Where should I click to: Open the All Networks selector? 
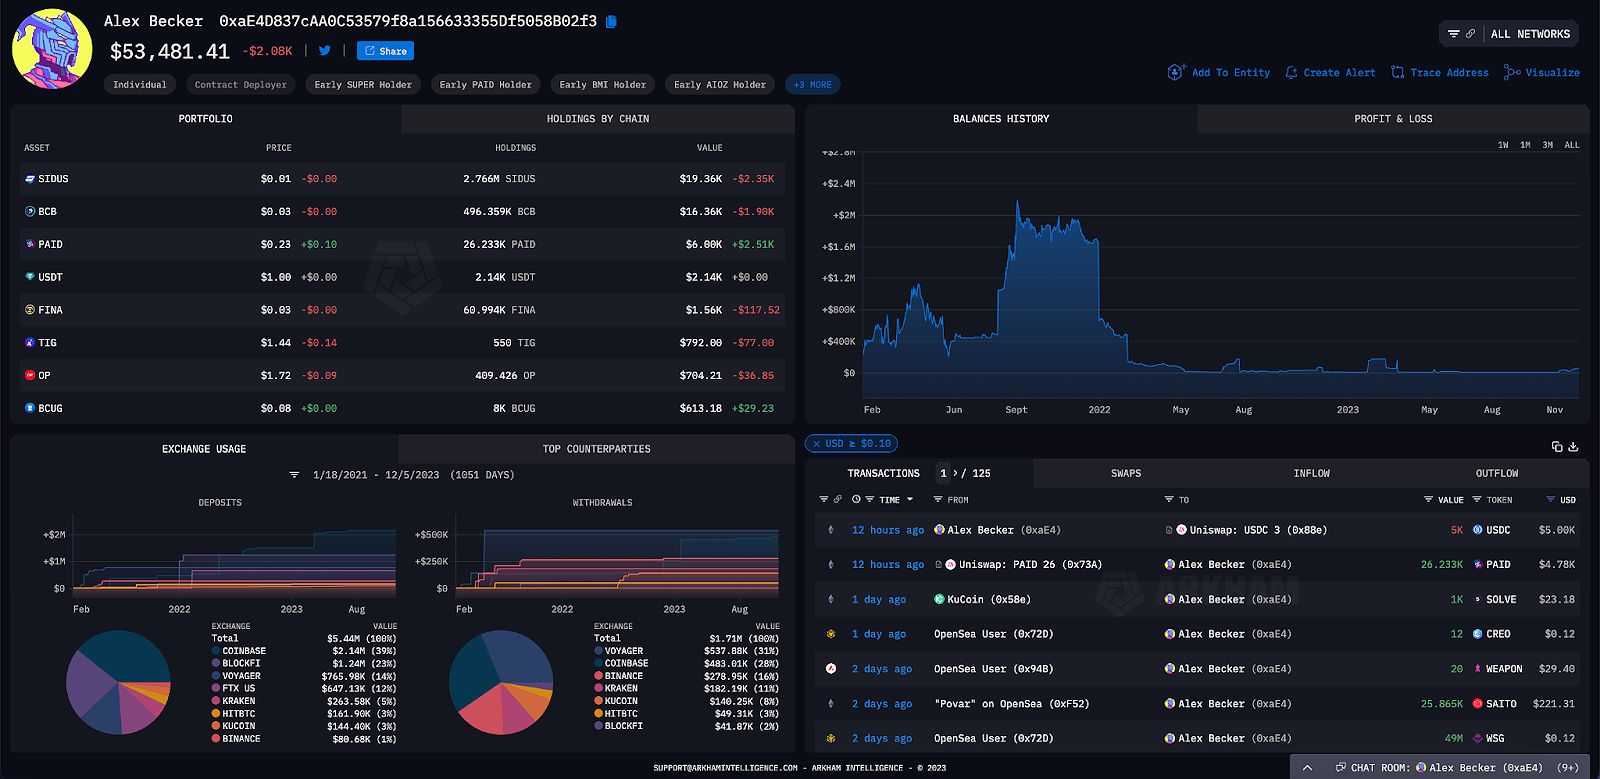pyautogui.click(x=1530, y=34)
